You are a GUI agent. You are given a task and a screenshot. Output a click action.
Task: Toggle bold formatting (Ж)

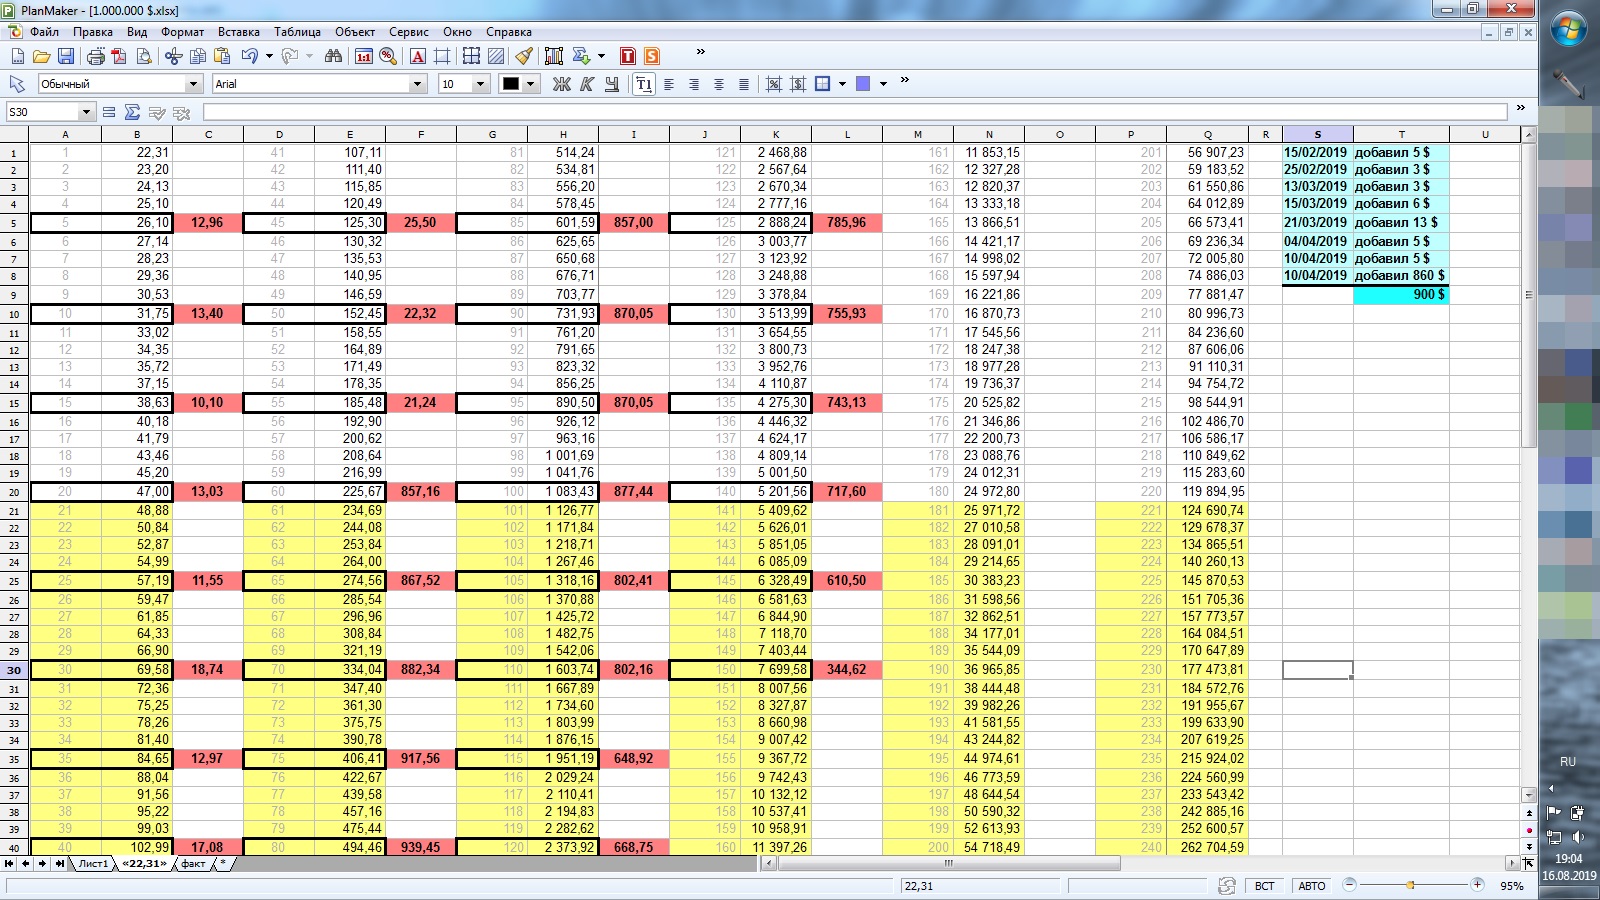click(562, 84)
